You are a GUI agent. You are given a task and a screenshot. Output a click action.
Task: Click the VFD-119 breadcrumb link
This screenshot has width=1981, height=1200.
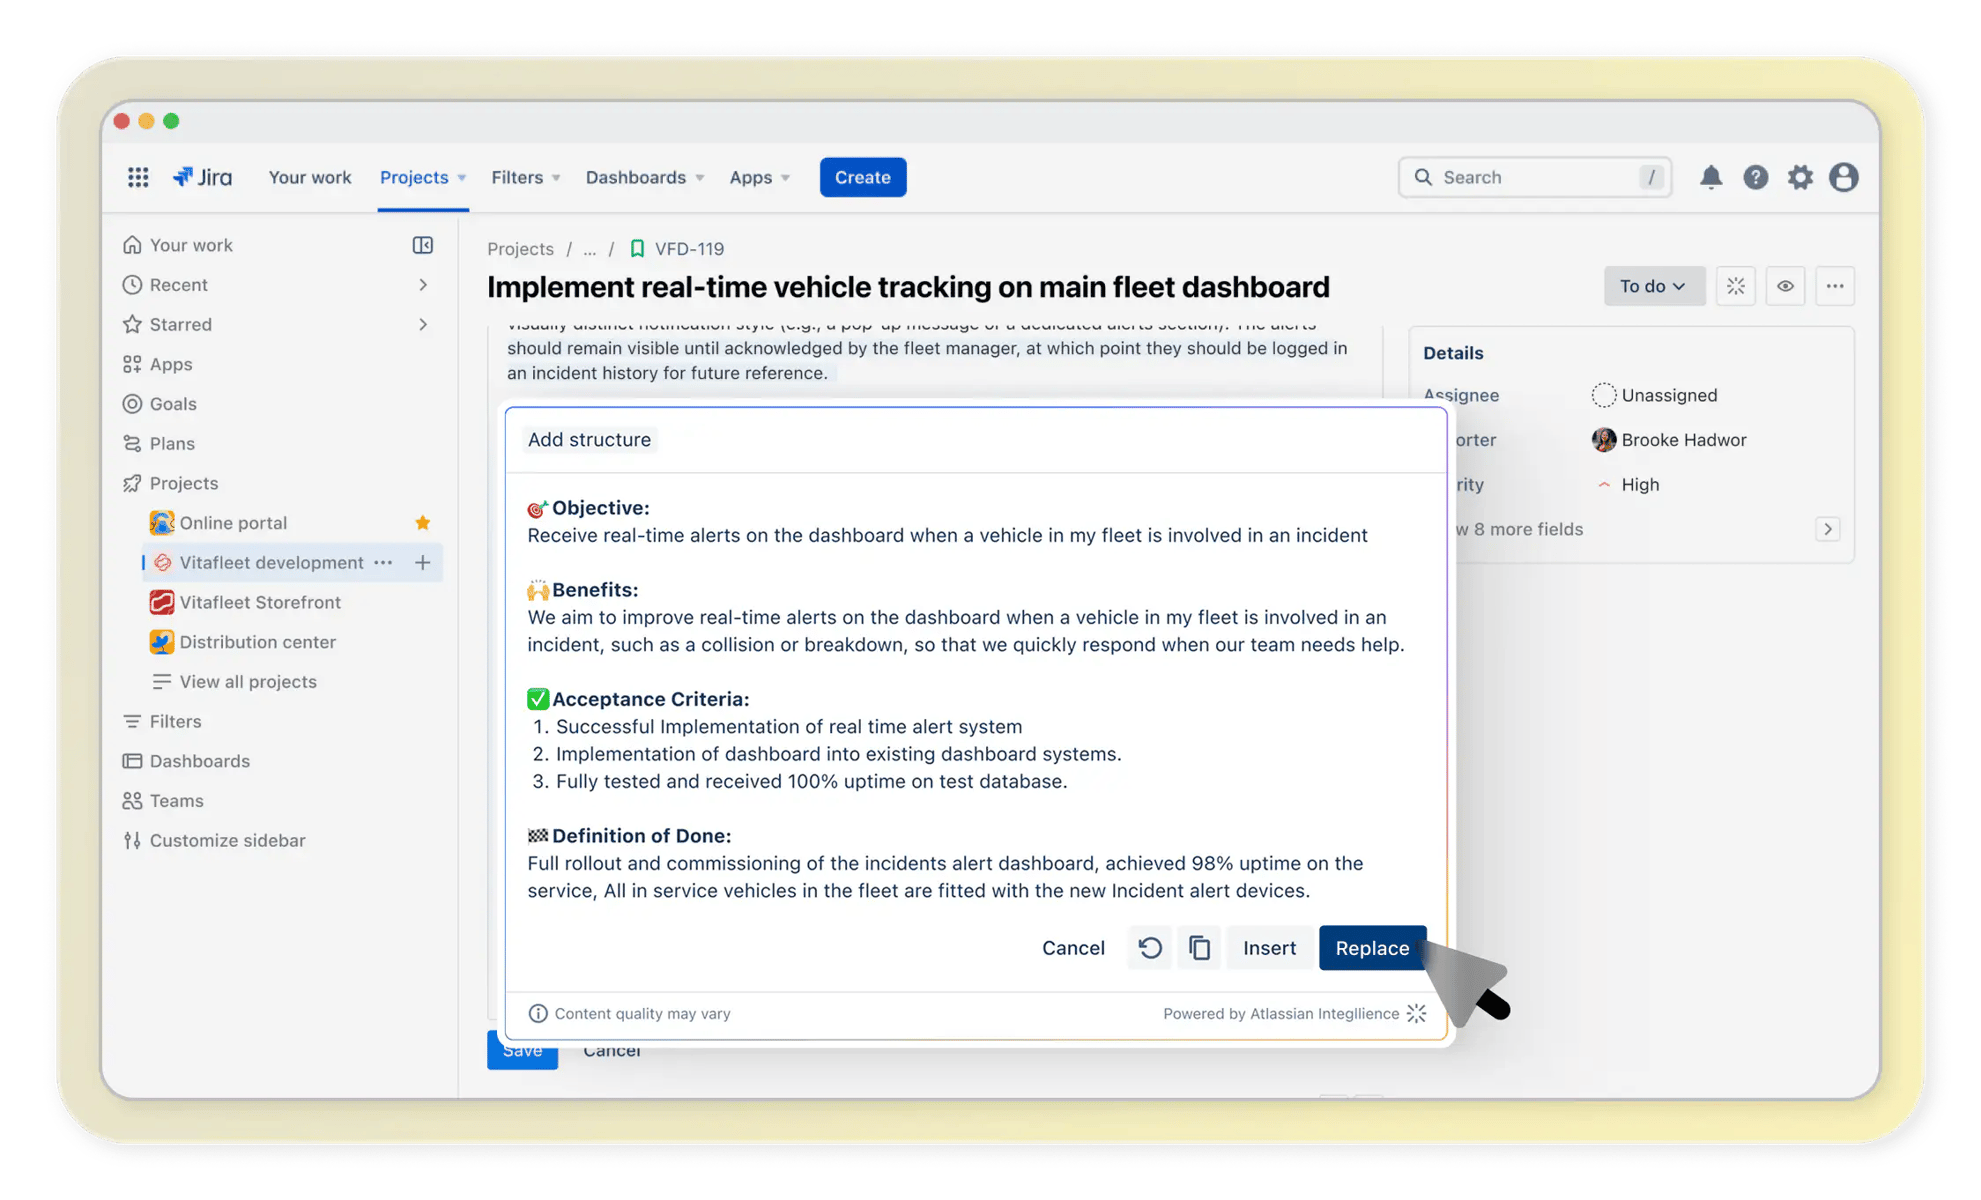pos(689,249)
